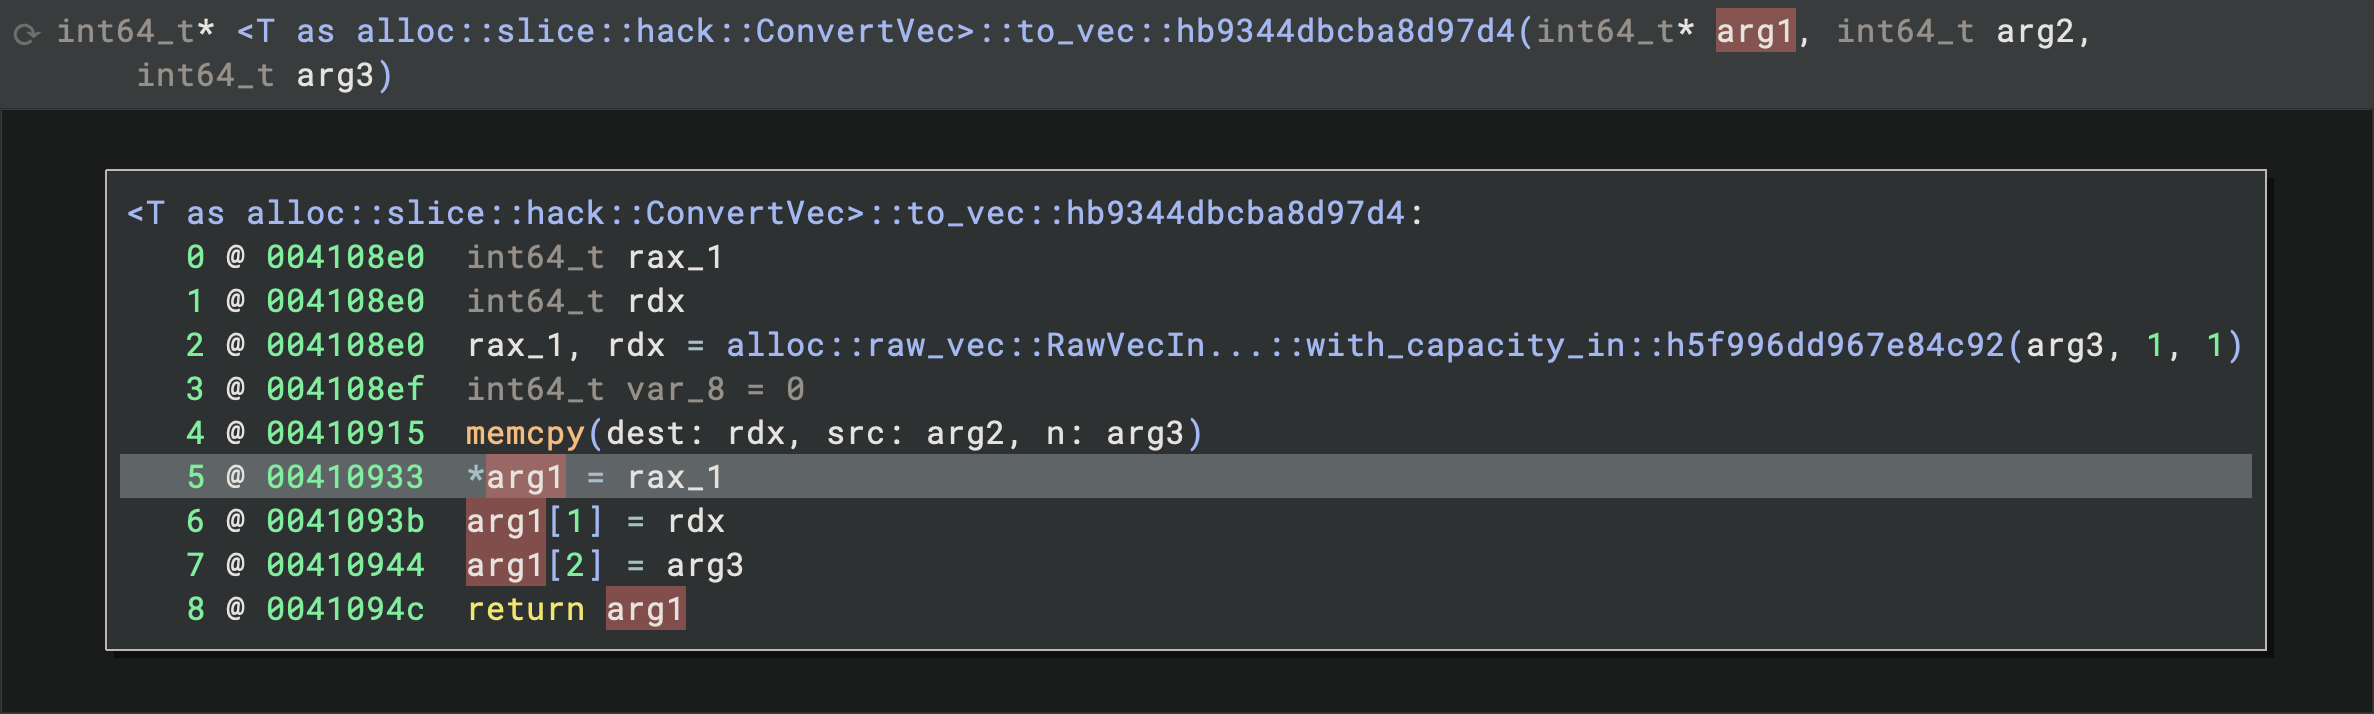2374x714 pixels.
Task: Click address 0041094c on return line
Action: tap(345, 610)
